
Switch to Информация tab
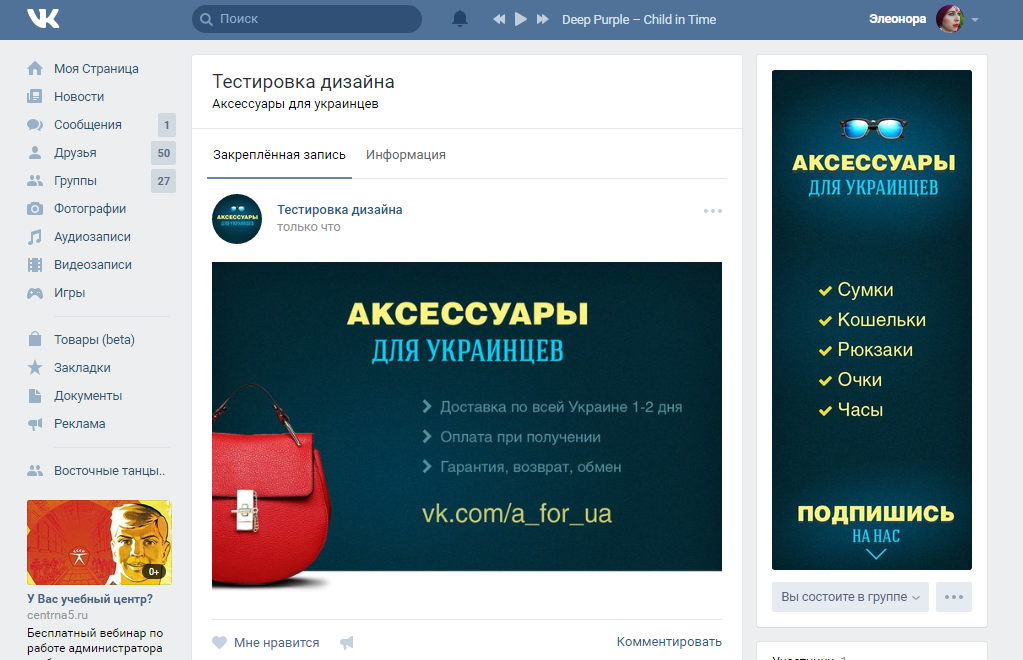pyautogui.click(x=406, y=155)
